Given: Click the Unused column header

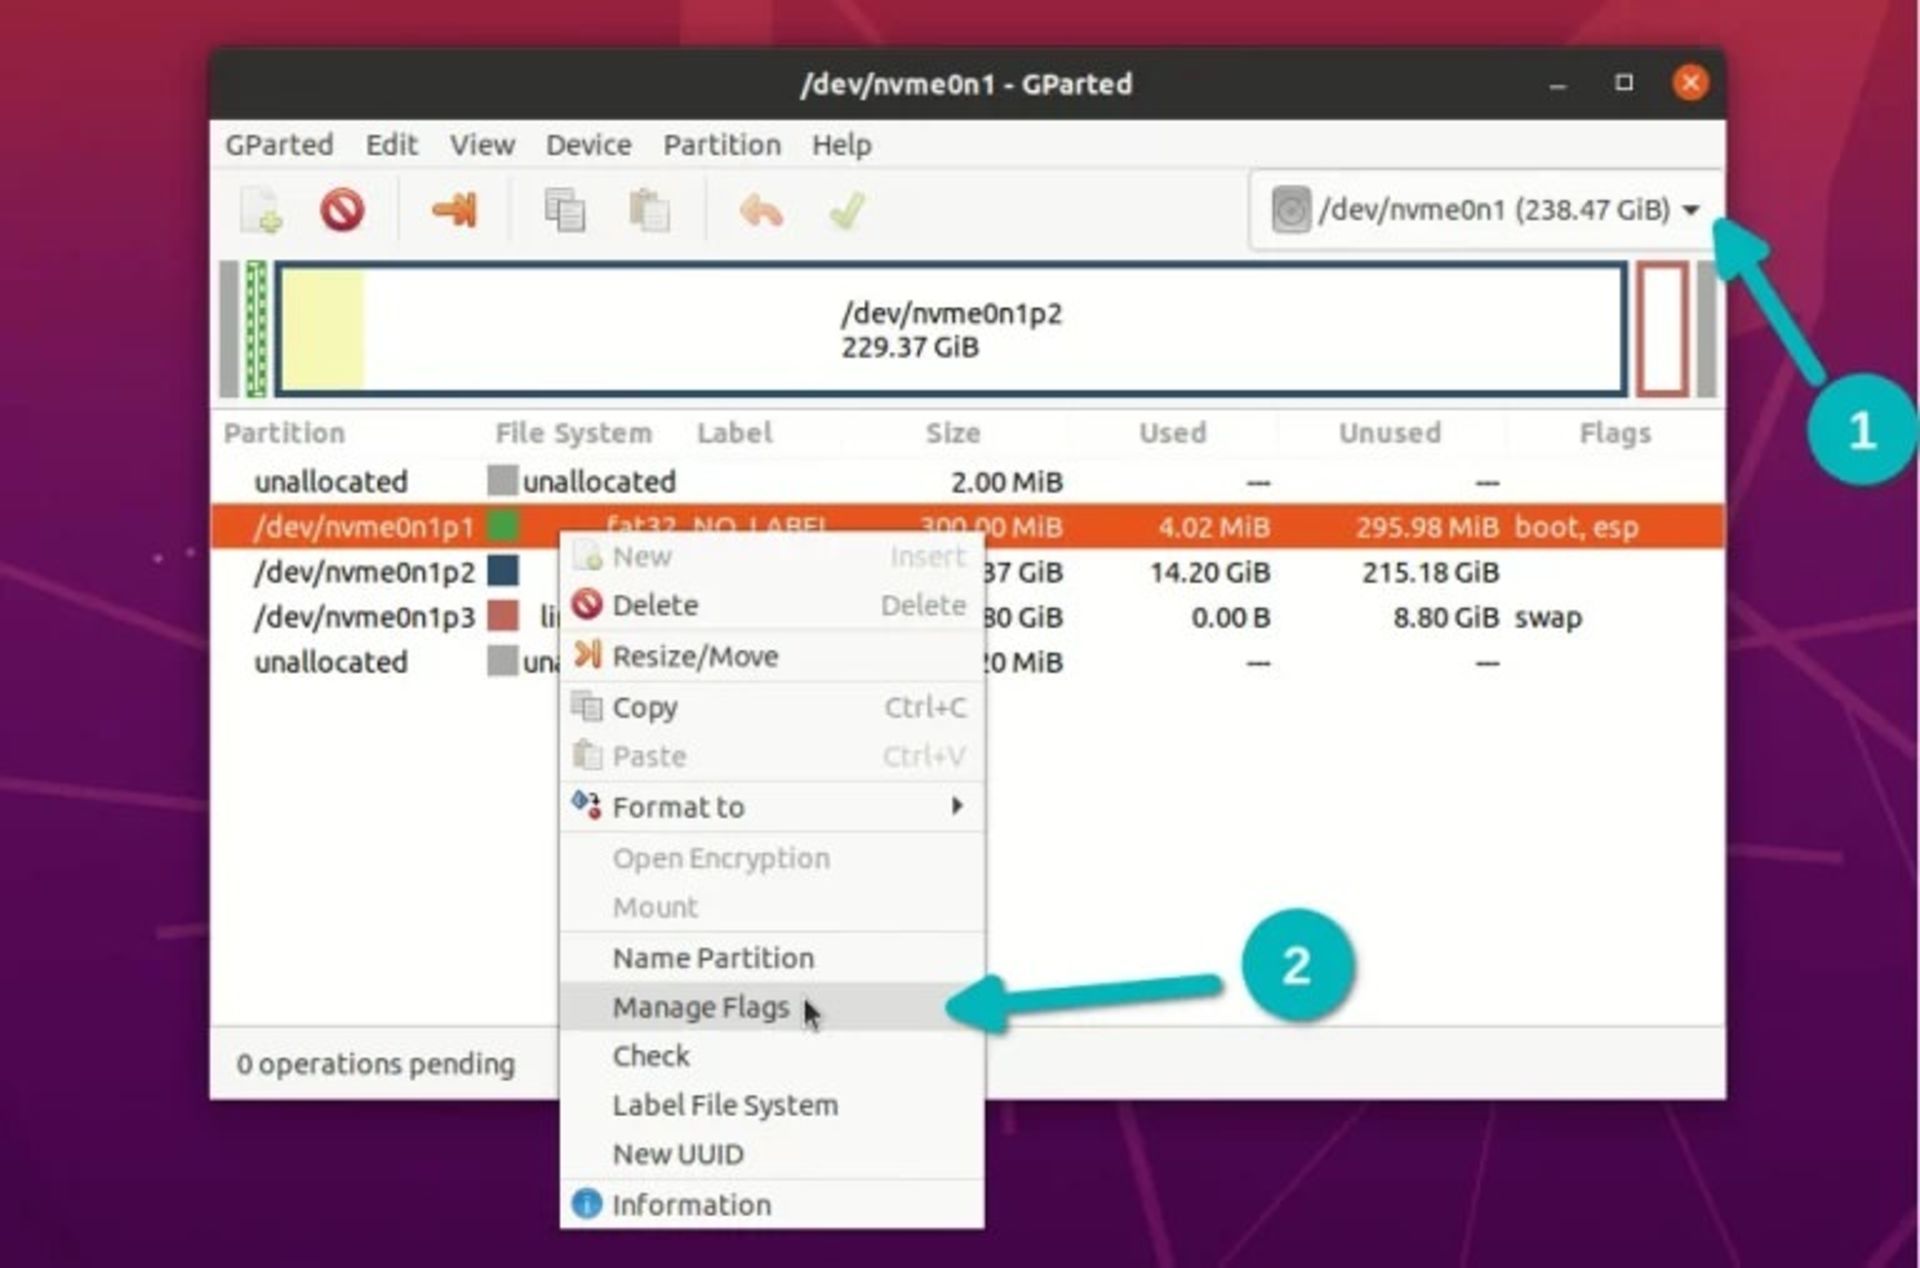Looking at the screenshot, I should click(x=1390, y=433).
